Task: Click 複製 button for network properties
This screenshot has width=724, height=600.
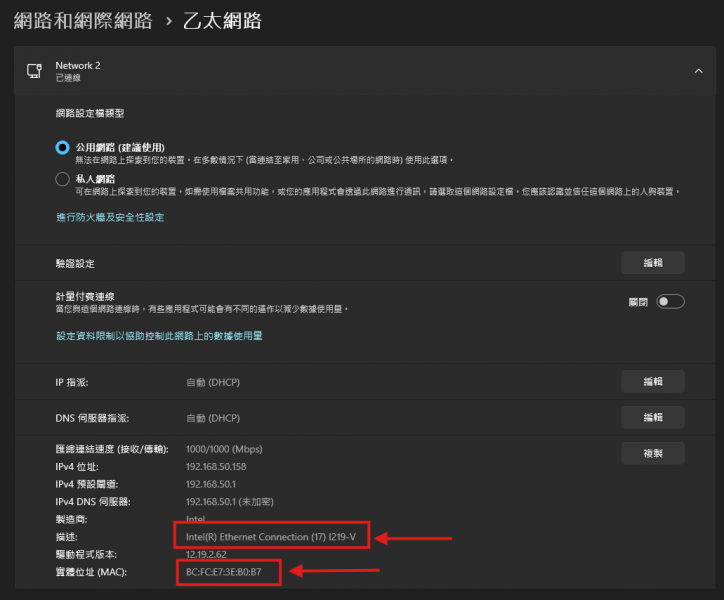Action: click(x=652, y=453)
